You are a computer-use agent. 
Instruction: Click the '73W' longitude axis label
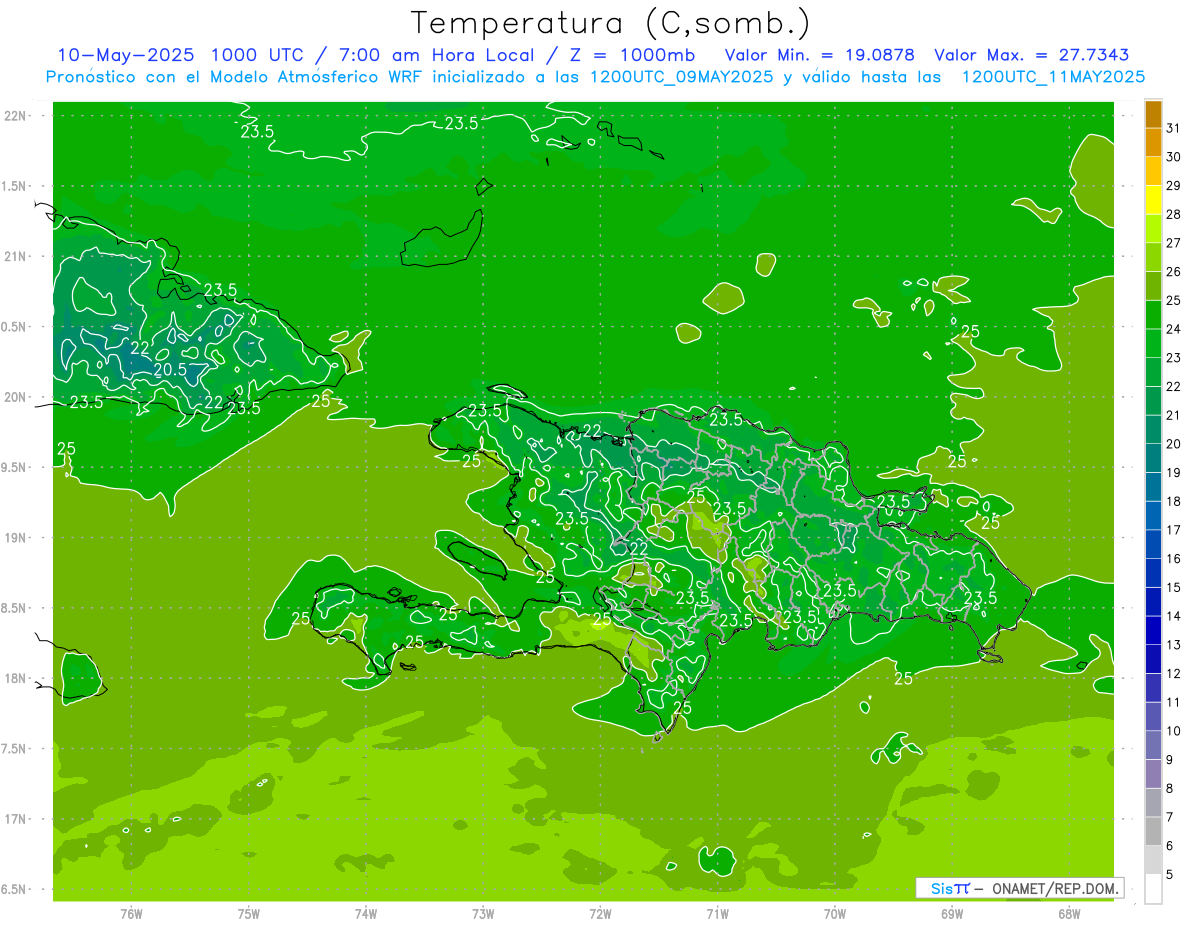click(483, 914)
